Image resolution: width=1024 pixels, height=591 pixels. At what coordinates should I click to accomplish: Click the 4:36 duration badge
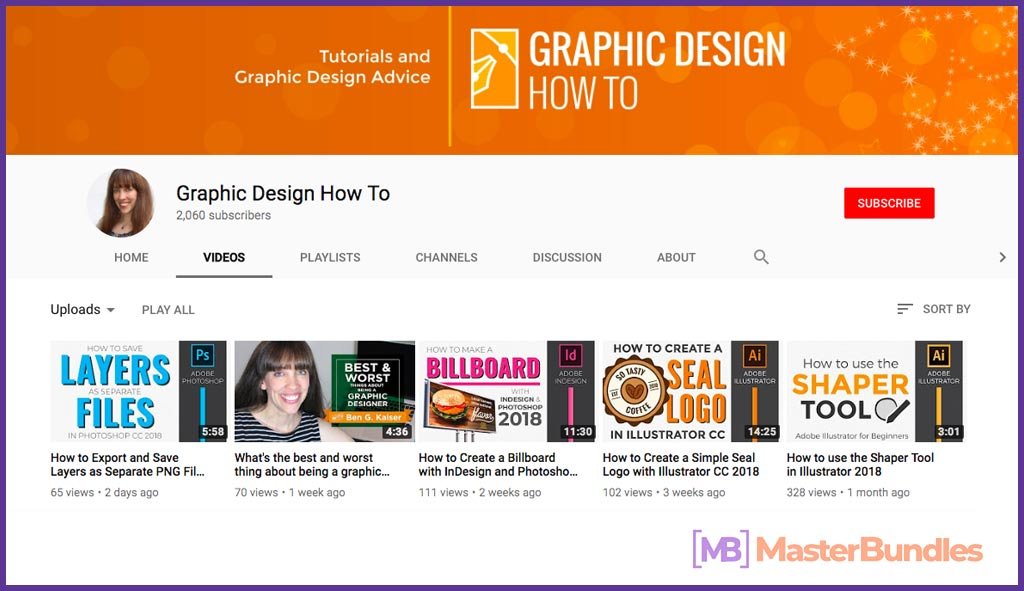(x=397, y=432)
